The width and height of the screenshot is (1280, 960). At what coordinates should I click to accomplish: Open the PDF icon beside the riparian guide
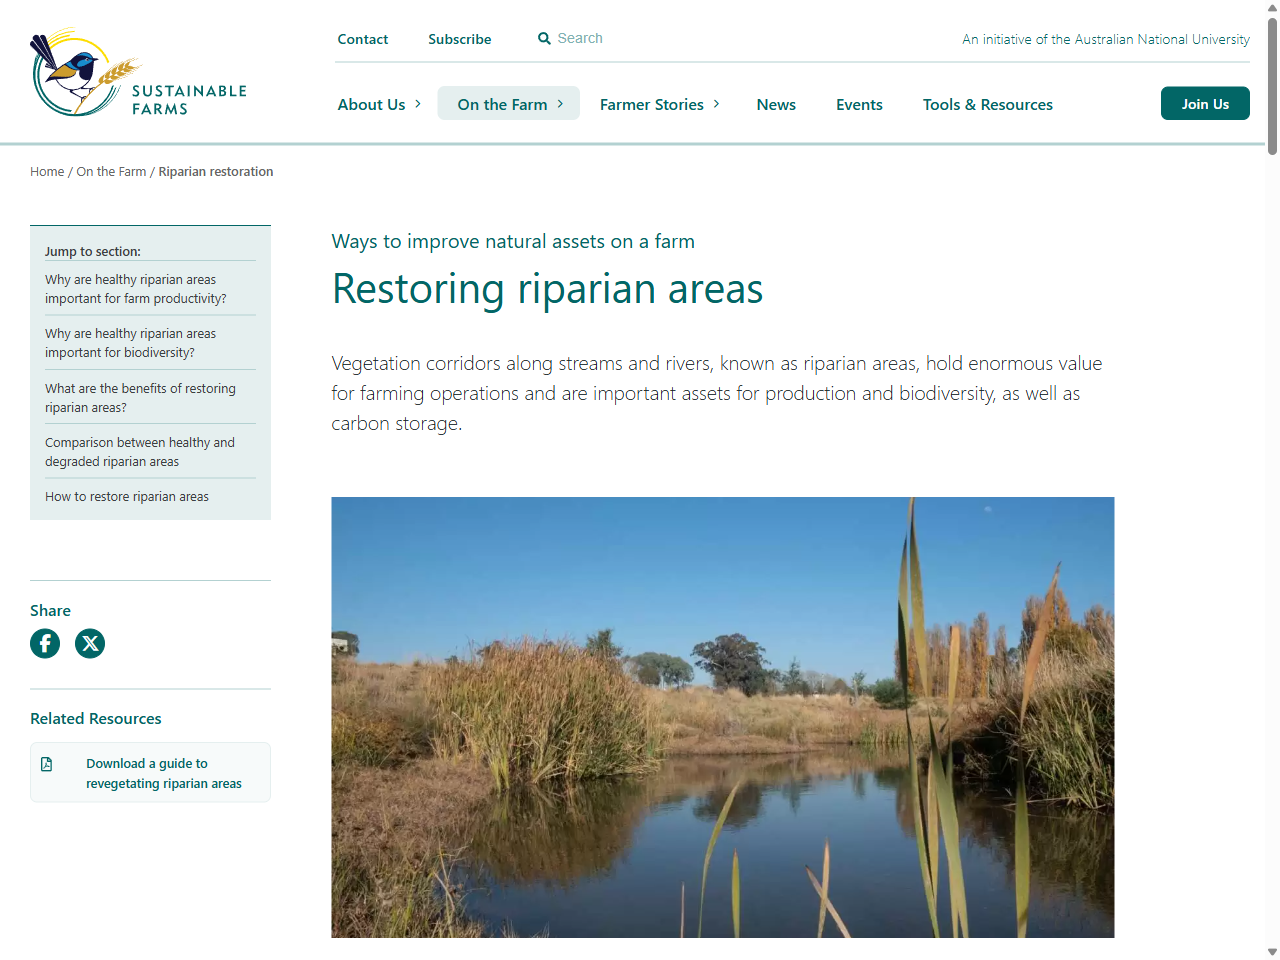tap(47, 763)
